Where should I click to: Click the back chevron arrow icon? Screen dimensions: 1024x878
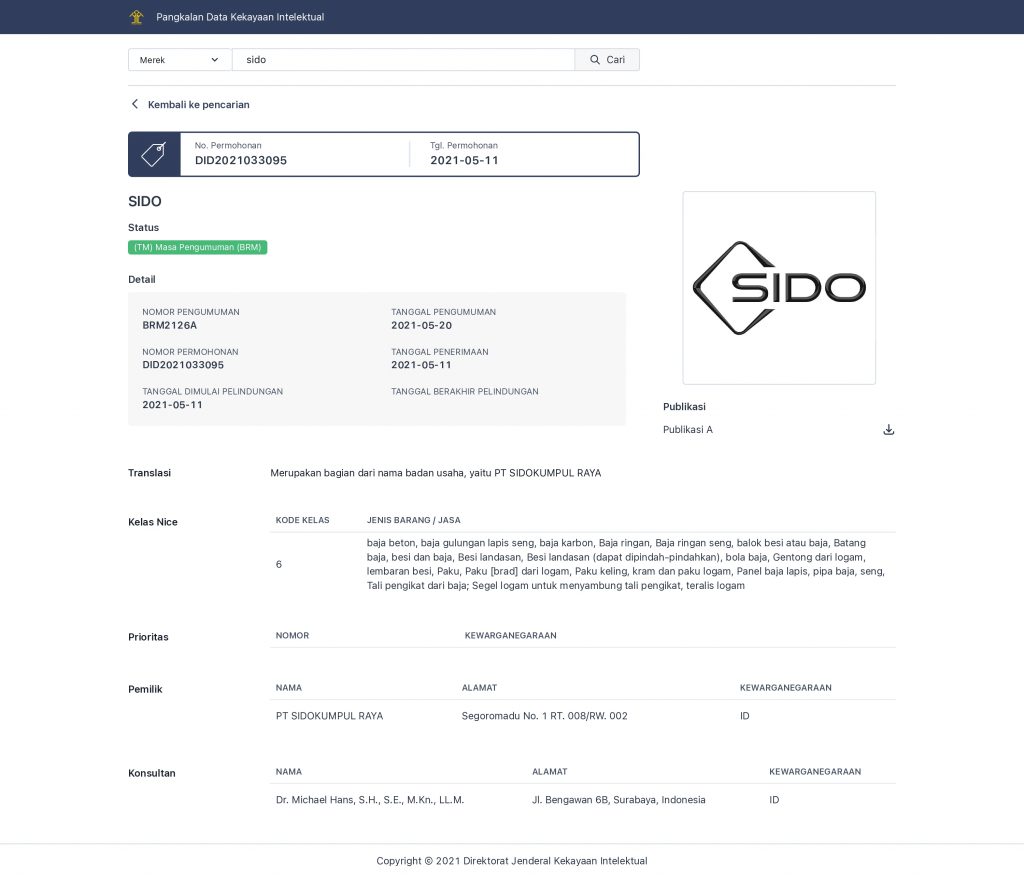[135, 104]
